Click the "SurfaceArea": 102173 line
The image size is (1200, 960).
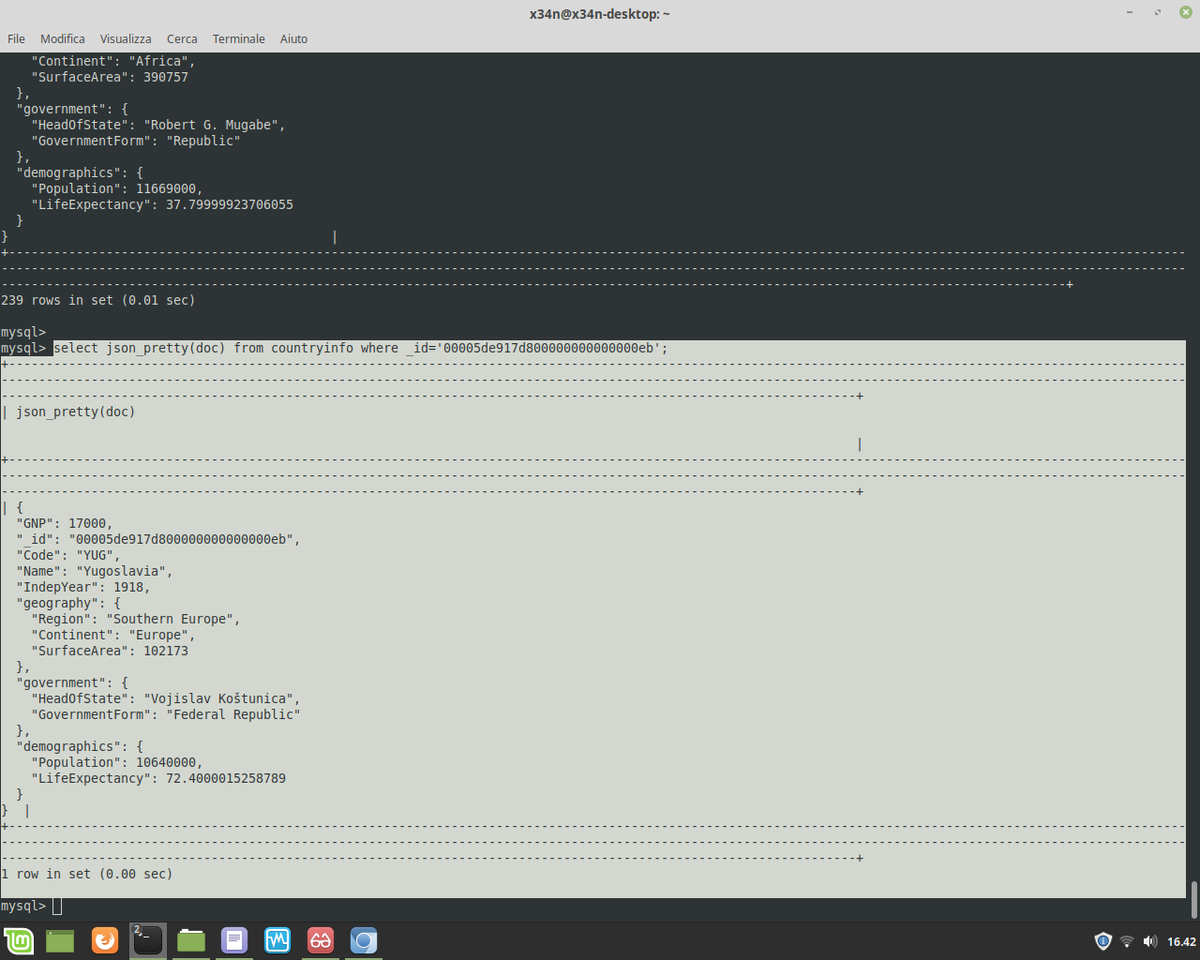pos(109,651)
